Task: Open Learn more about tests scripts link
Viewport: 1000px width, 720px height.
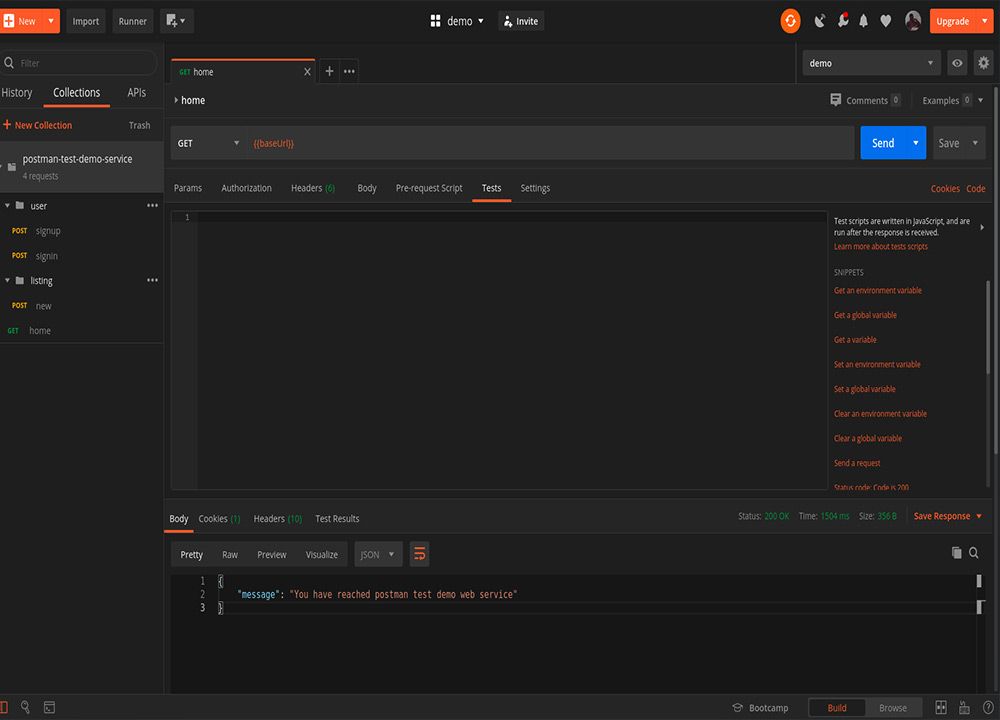Action: pyautogui.click(x=881, y=246)
